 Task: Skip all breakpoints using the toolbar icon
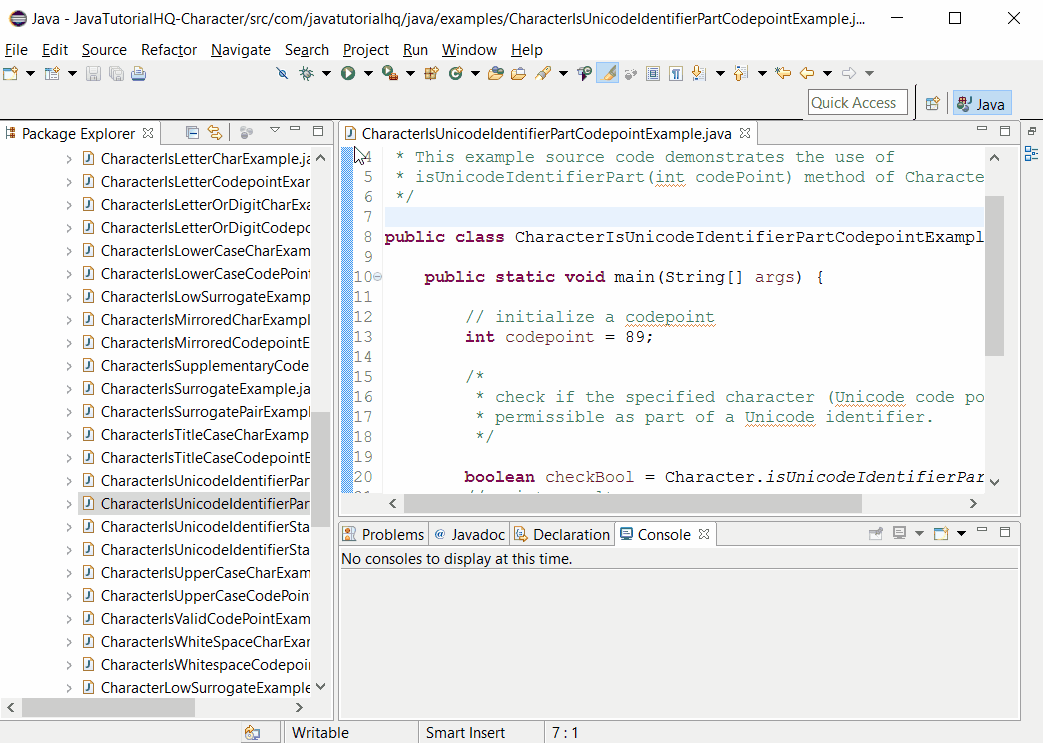point(283,74)
